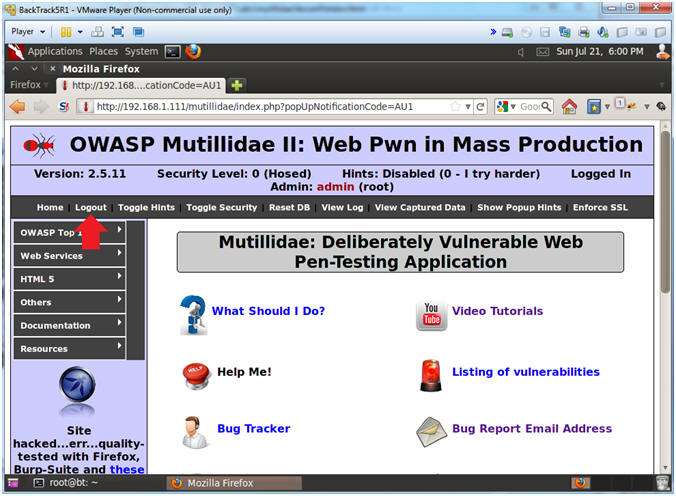Expand the Web Services sidebar menu
This screenshot has width=676, height=496.
69,255
